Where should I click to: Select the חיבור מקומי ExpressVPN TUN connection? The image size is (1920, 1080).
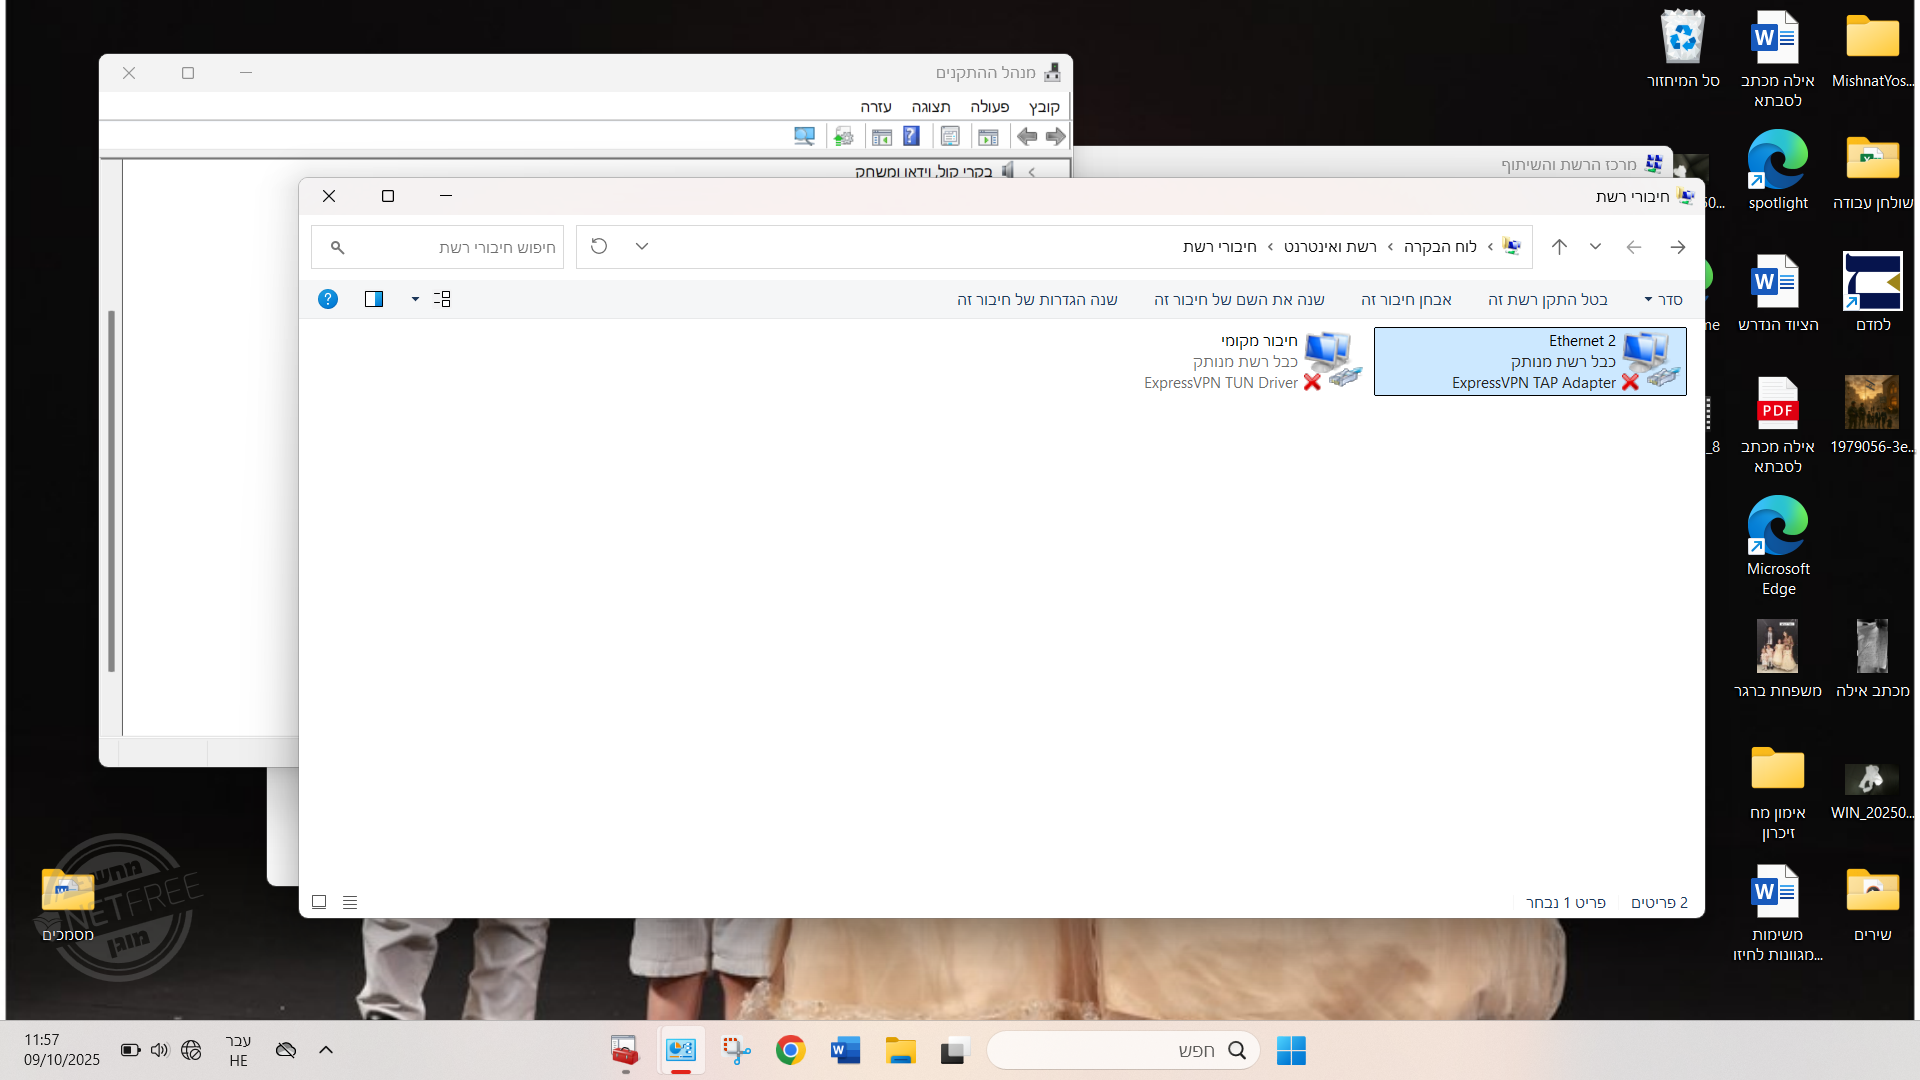1254,361
